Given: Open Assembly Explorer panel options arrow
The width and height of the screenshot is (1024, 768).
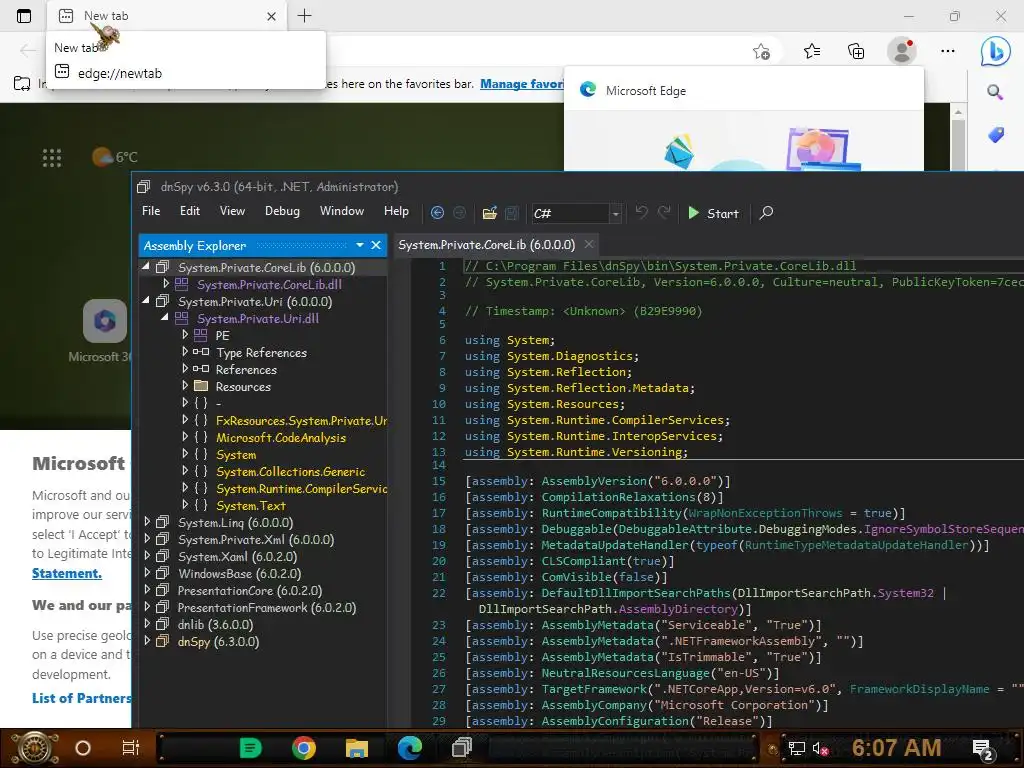Looking at the screenshot, I should [x=360, y=246].
